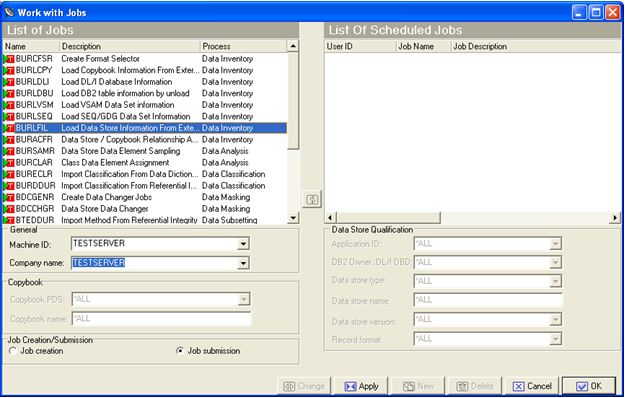Image resolution: width=625 pixels, height=398 pixels.
Task: Click the Work with Jobs title bar icon
Action: pyautogui.click(x=9, y=12)
